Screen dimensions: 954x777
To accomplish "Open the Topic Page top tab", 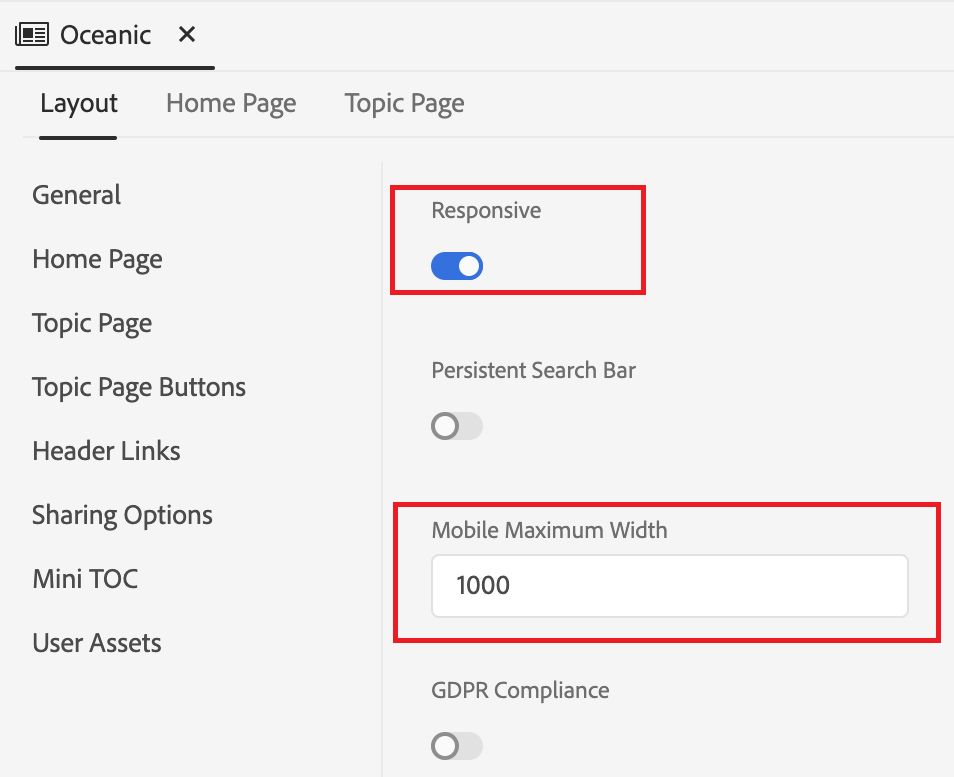I will pyautogui.click(x=404, y=103).
